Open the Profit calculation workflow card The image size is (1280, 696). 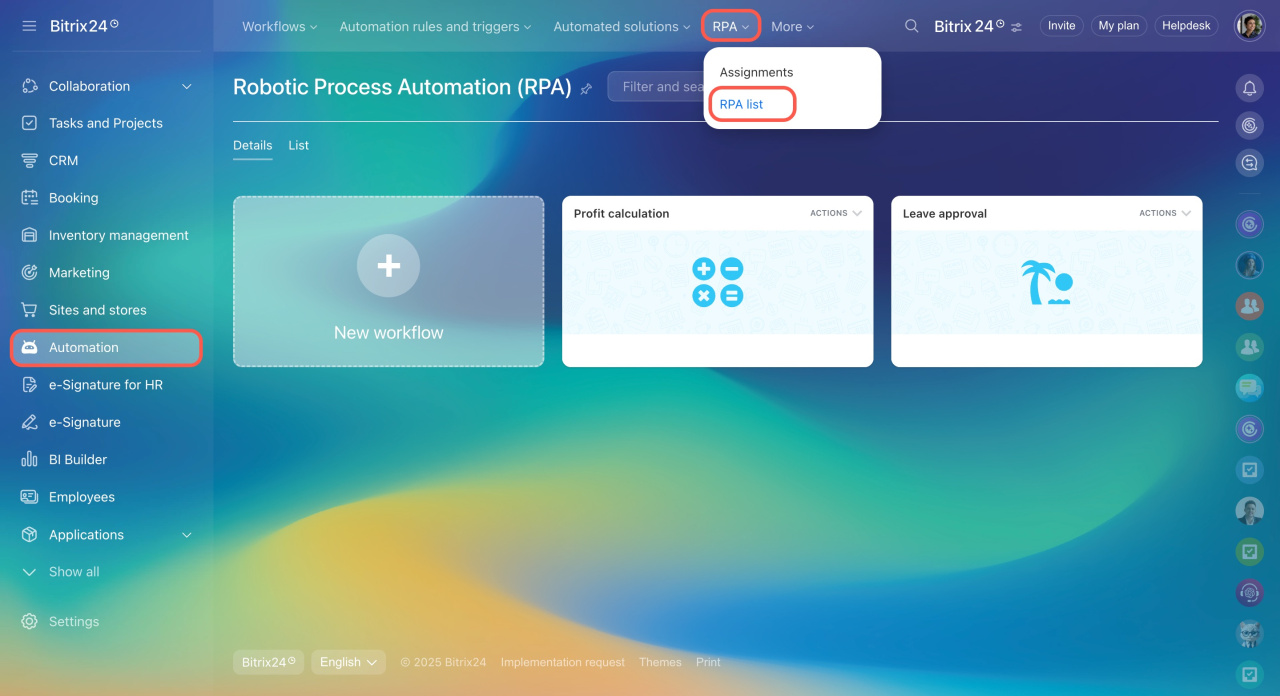(x=717, y=282)
